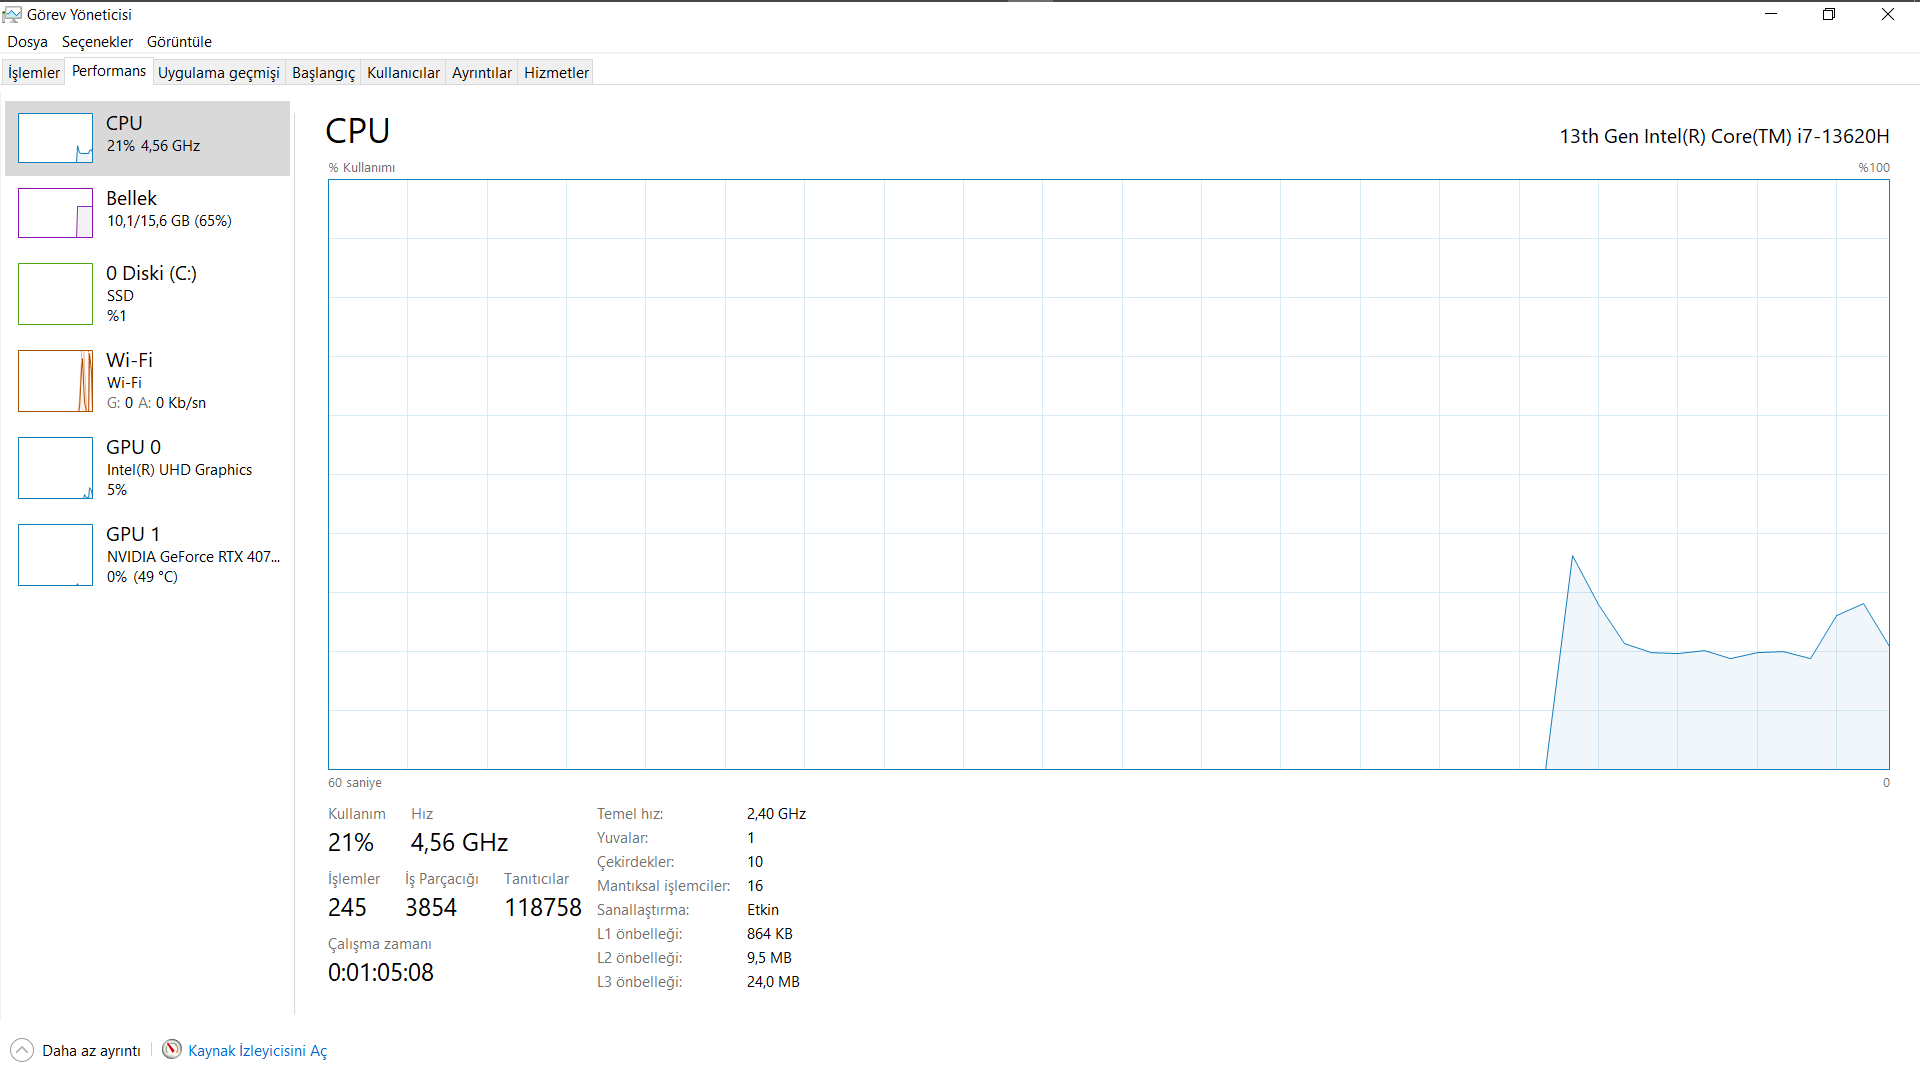Switch to the İşlemler tab
The height and width of the screenshot is (1080, 1920).
click(x=34, y=73)
